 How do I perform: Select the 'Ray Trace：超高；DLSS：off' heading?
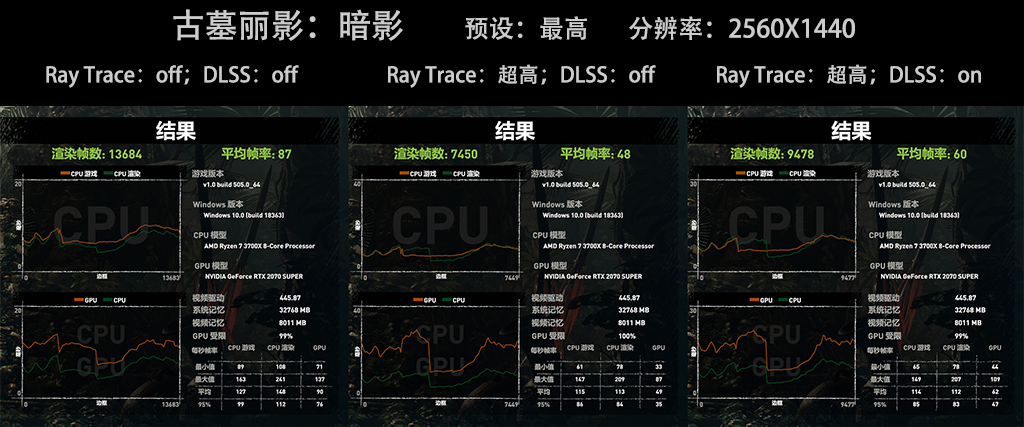[521, 75]
